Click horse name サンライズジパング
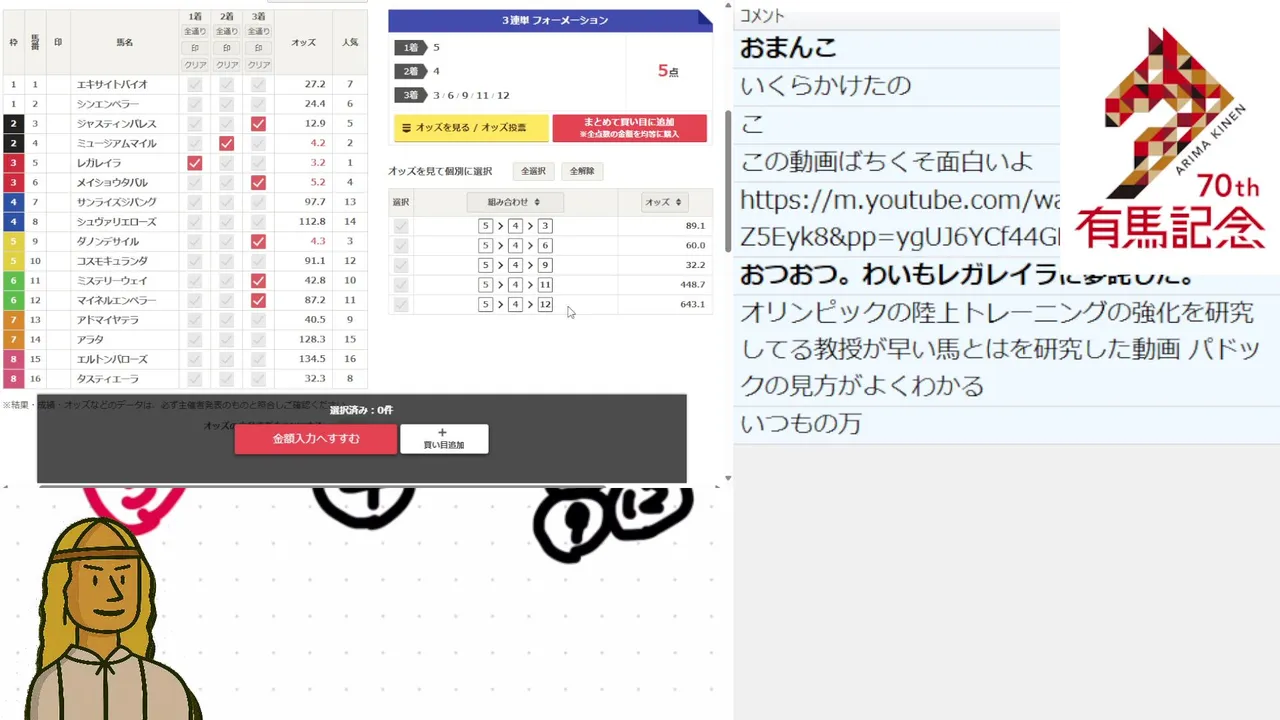The width and height of the screenshot is (1280, 720). (x=117, y=202)
